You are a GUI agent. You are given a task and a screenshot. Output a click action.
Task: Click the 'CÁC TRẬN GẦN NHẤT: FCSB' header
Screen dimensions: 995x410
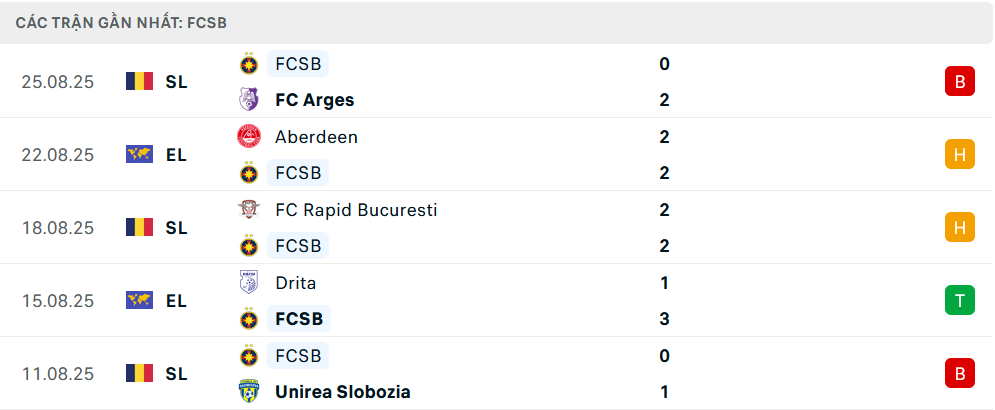(125, 22)
